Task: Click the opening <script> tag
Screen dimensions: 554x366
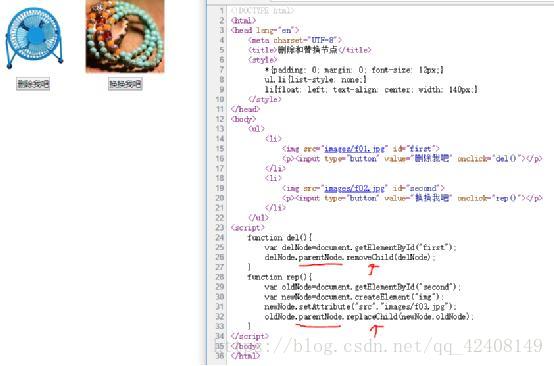Action: (x=247, y=228)
